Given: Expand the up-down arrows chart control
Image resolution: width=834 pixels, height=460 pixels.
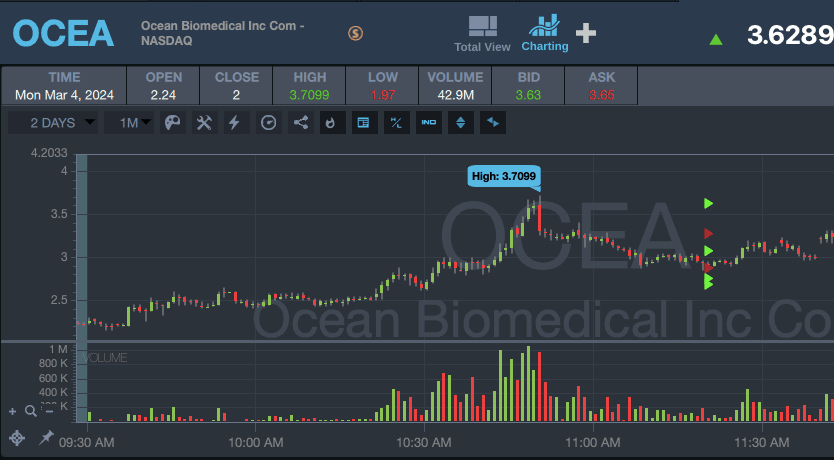Looking at the screenshot, I should [x=460, y=122].
